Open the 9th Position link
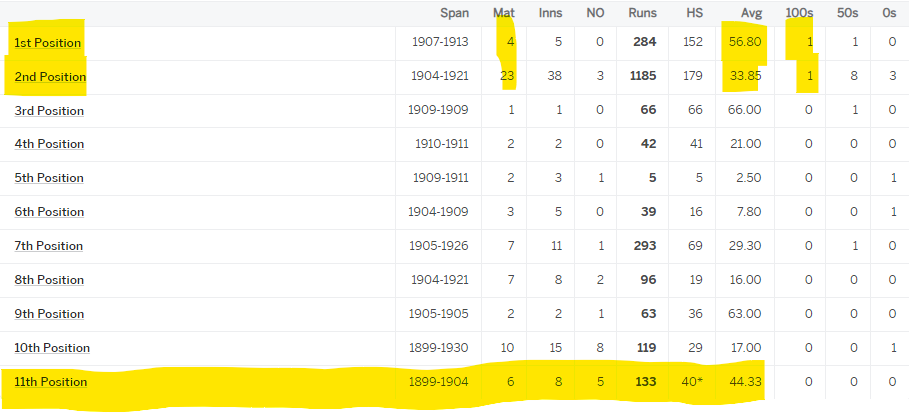909x413 pixels. [49, 314]
